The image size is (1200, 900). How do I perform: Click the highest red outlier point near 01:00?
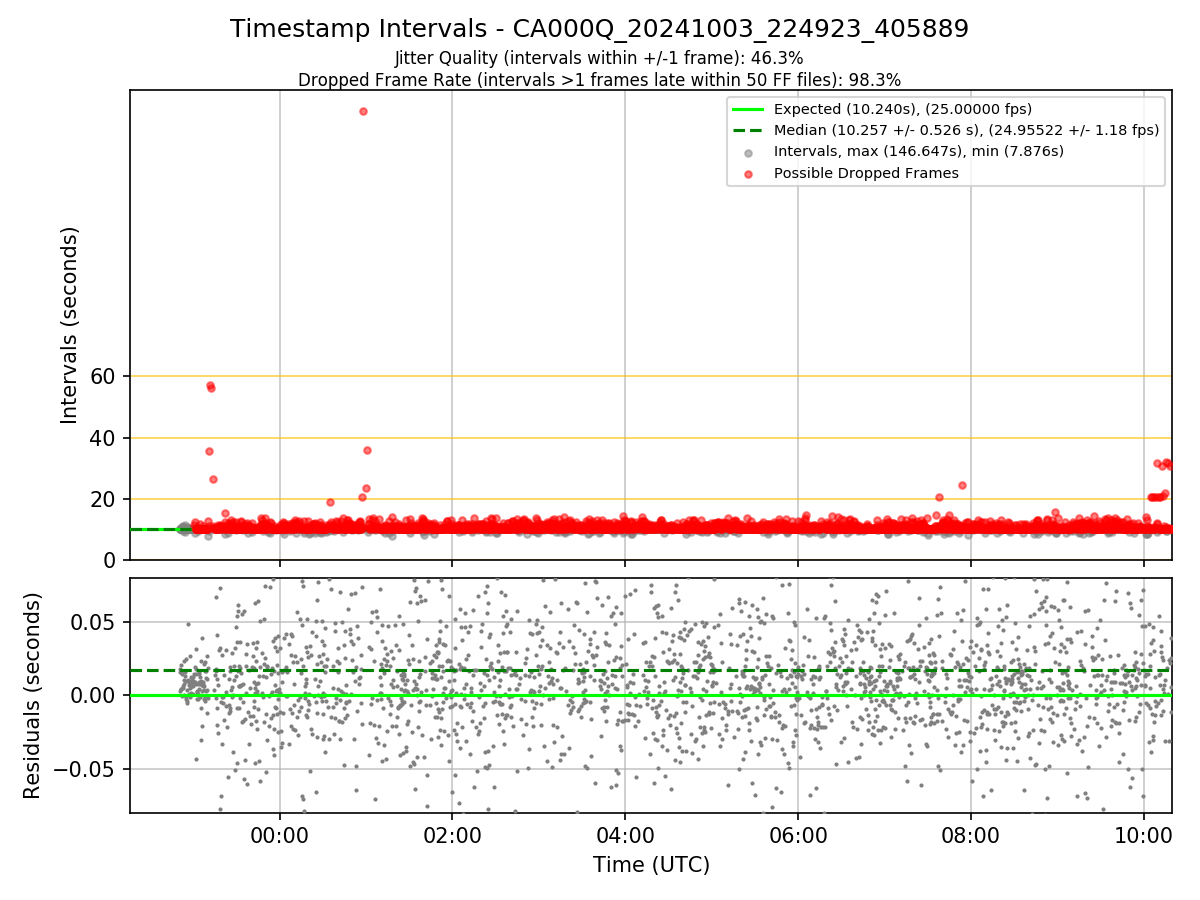pyautogui.click(x=363, y=111)
